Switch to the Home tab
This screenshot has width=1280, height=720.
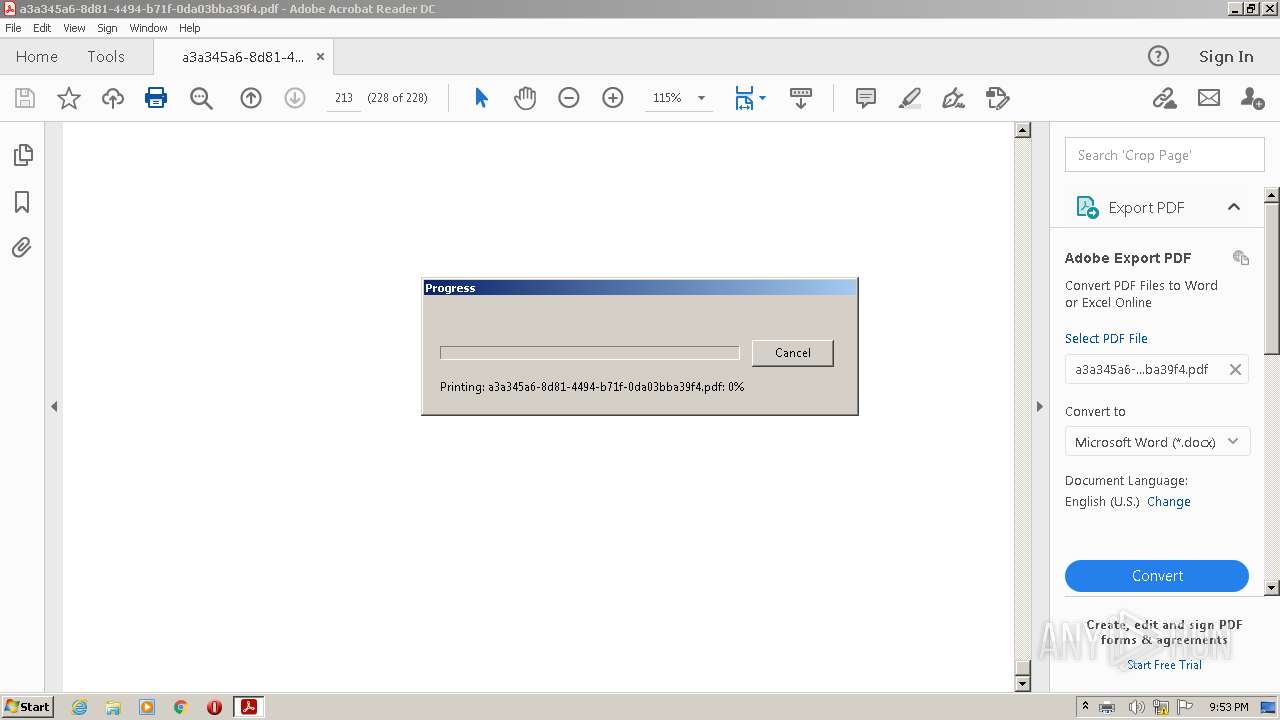pyautogui.click(x=37, y=56)
